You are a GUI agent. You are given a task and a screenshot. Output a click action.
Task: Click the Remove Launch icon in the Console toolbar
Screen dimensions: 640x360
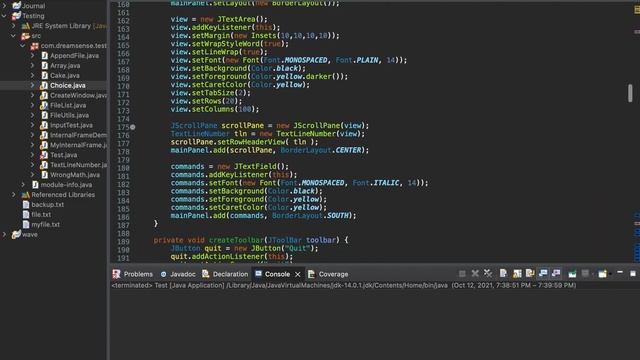(475, 273)
